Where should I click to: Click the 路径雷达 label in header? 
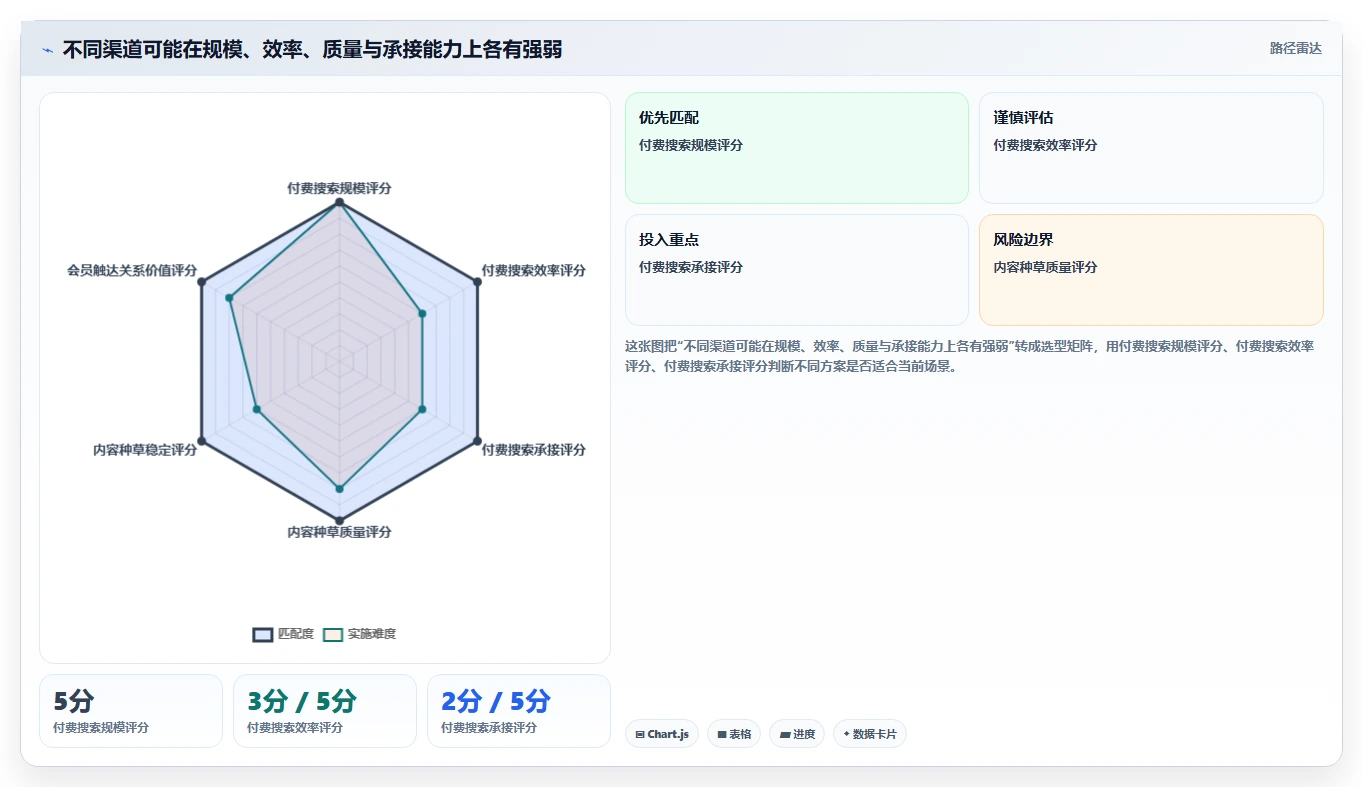pyautogui.click(x=1296, y=48)
